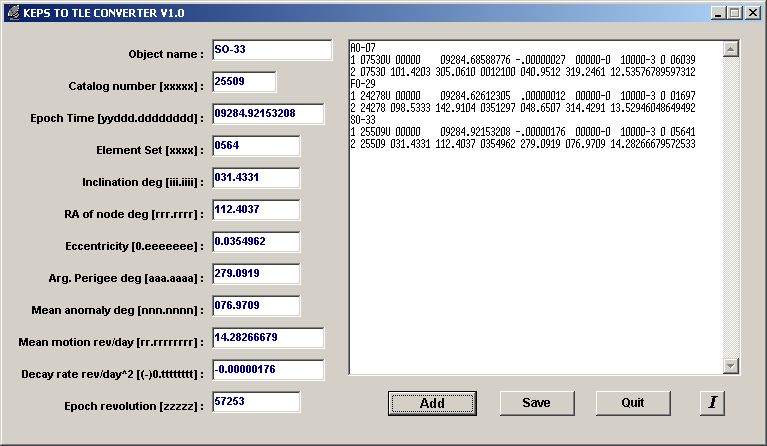Screen dimensions: 767x446
Task: Quit the converter application
Action: [x=633, y=403]
